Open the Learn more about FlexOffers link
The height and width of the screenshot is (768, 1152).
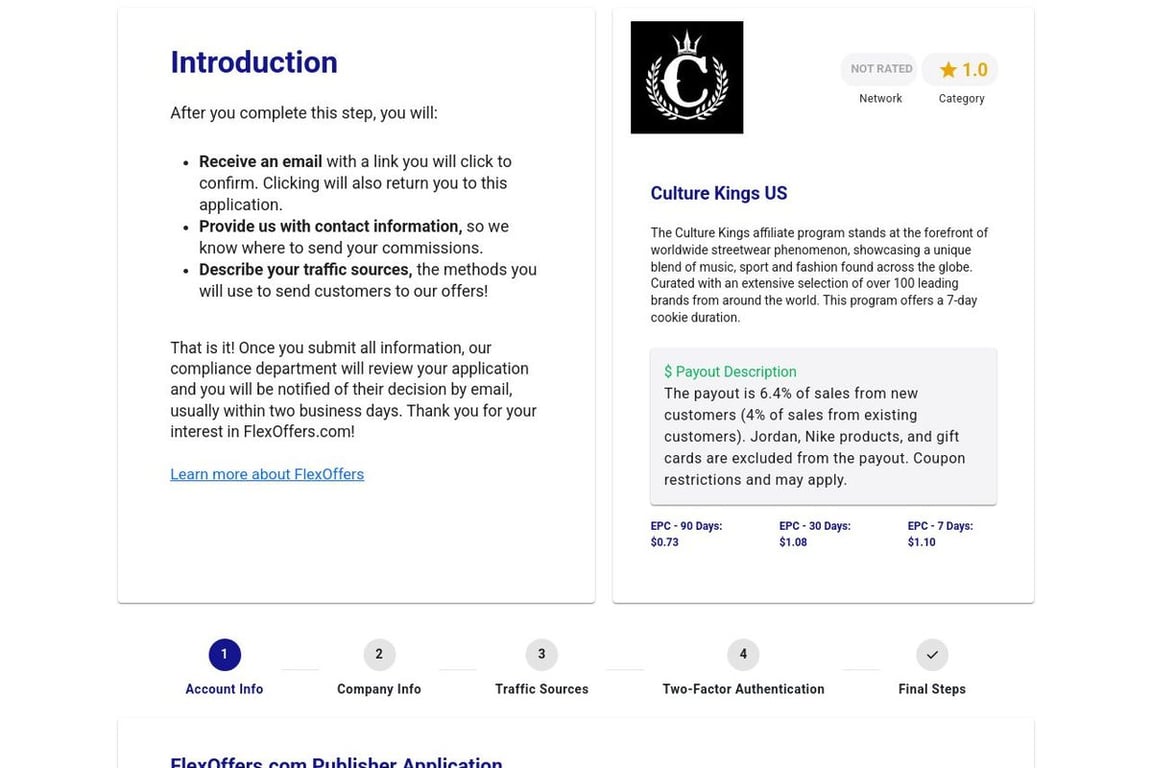point(267,474)
